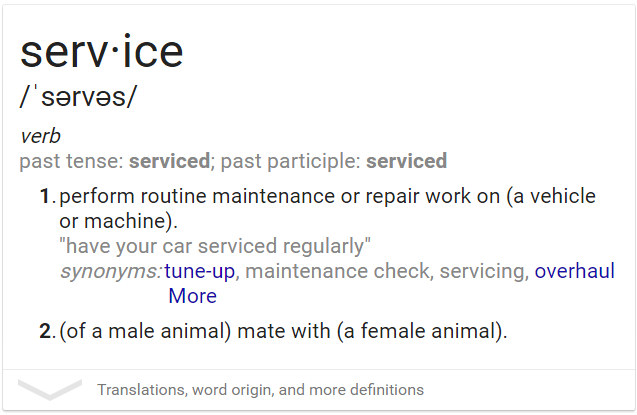Click the phonetic pronunciation text
Screen dimensions: 637x415
point(78,97)
